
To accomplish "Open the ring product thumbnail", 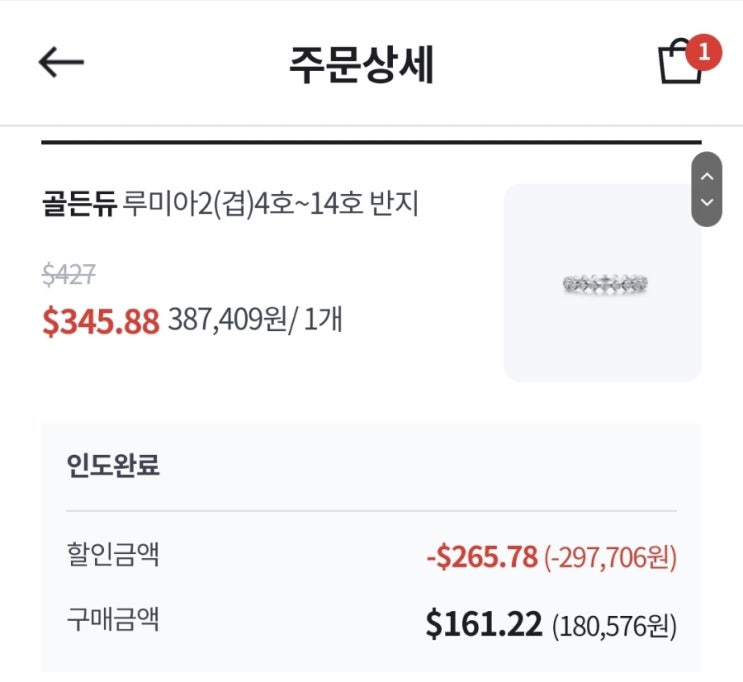I will click(602, 283).
